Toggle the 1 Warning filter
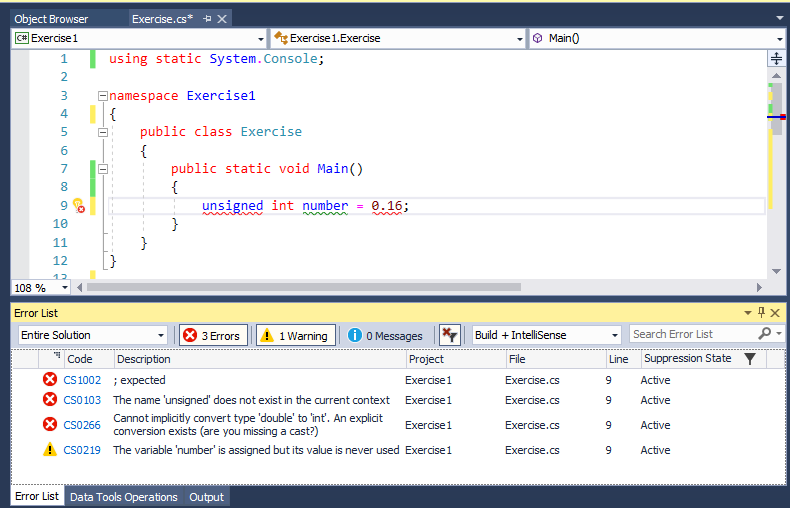The height and width of the screenshot is (508, 790). tap(296, 335)
